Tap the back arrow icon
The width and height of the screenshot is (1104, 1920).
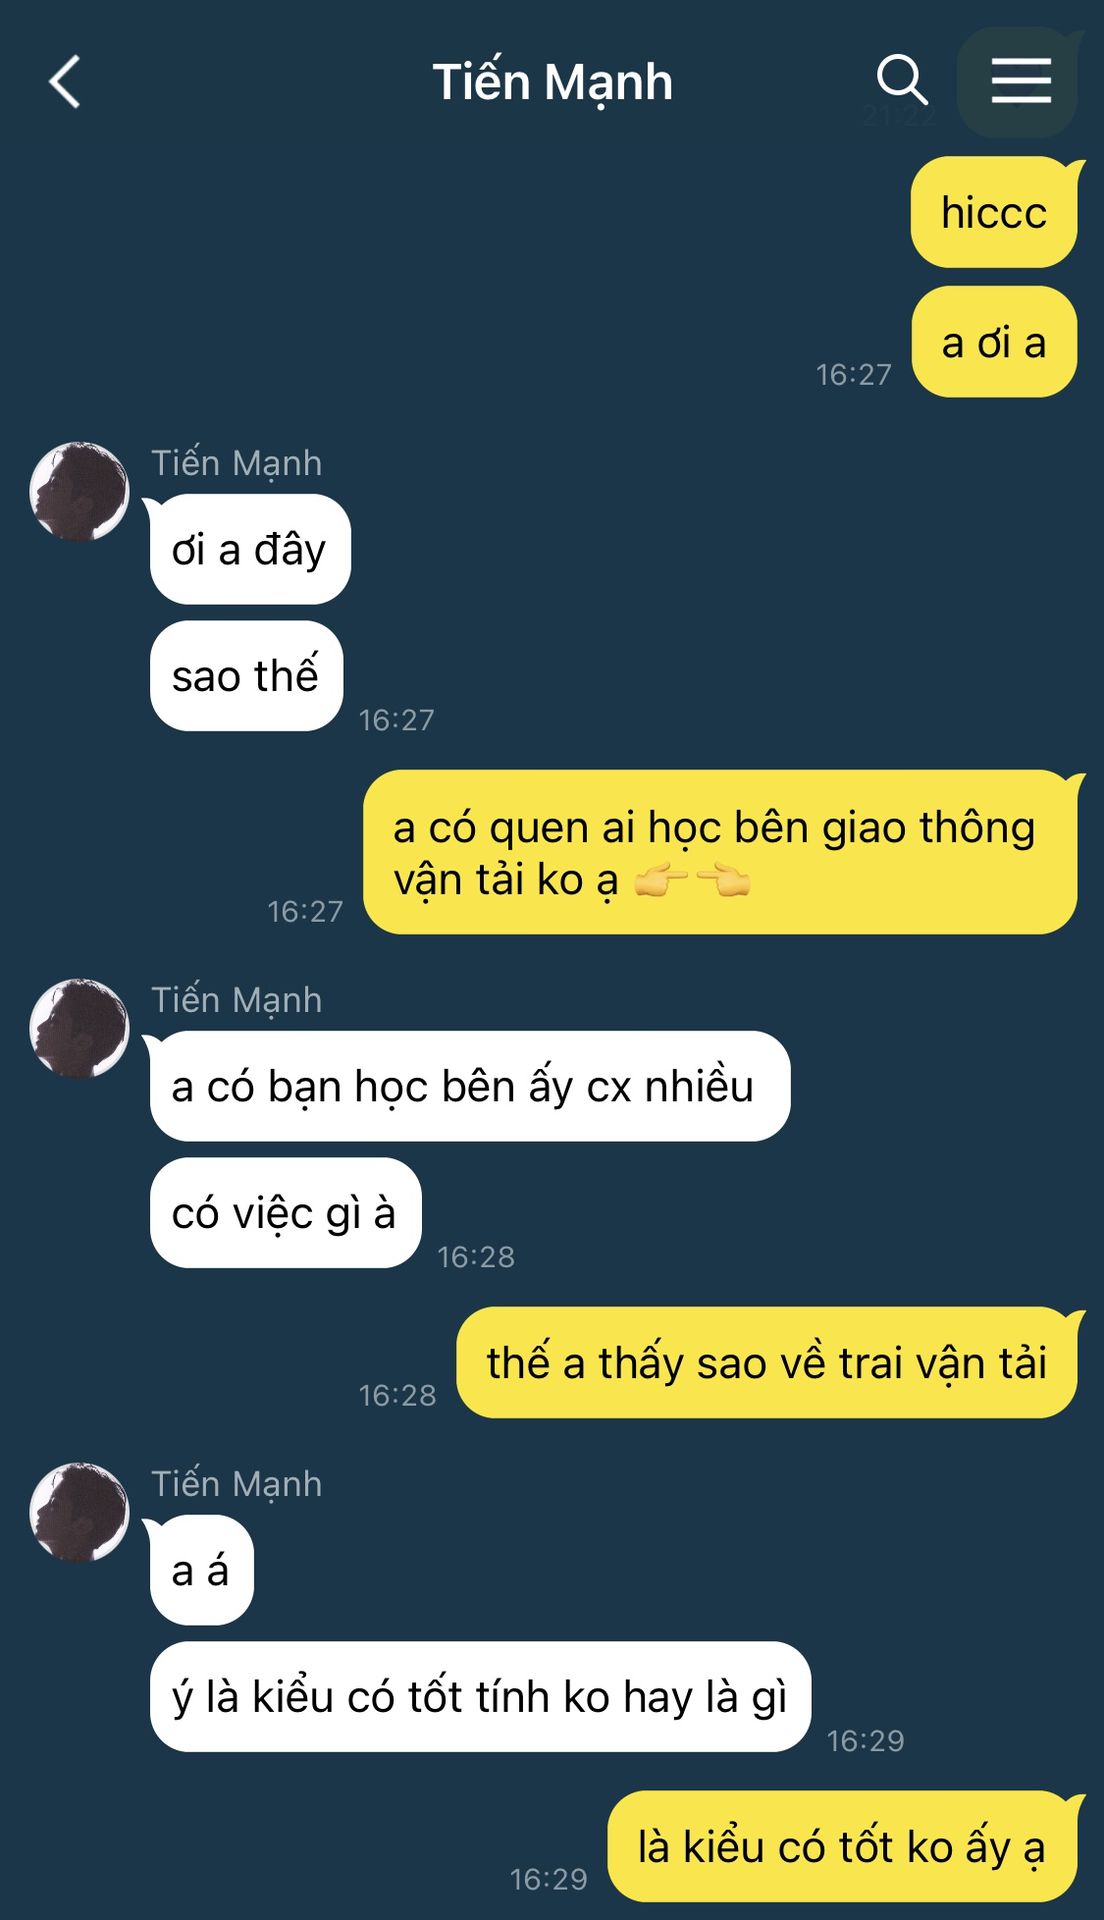pyautogui.click(x=65, y=81)
